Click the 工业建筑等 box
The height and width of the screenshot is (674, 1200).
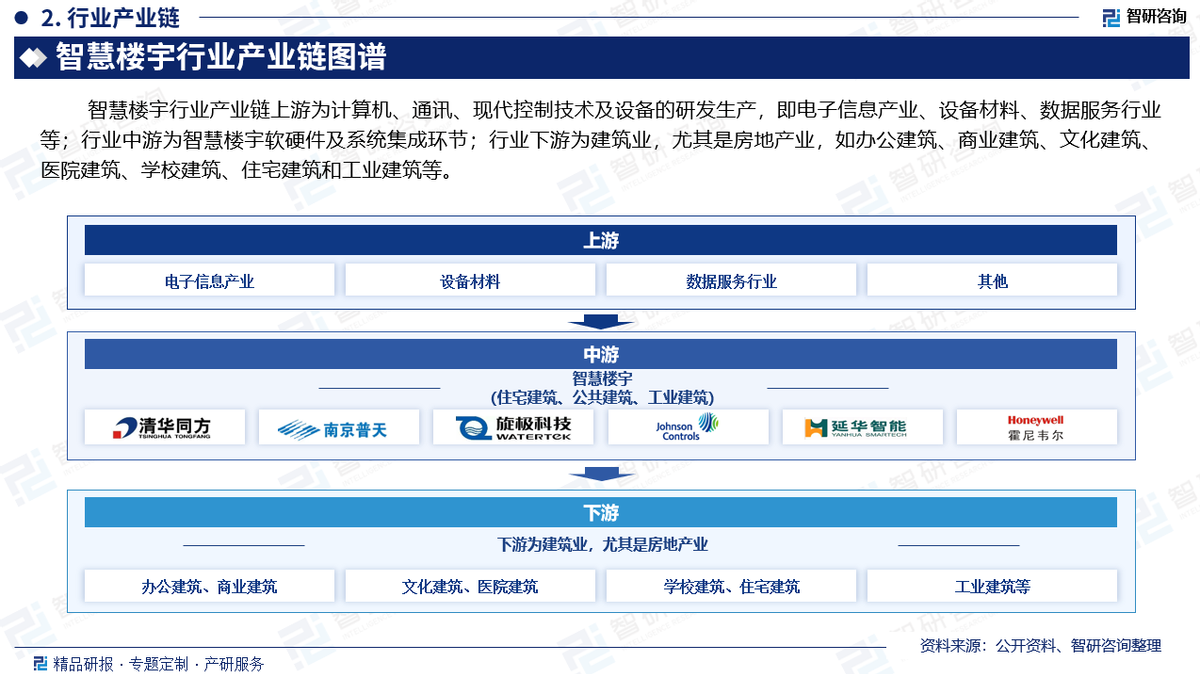992,586
